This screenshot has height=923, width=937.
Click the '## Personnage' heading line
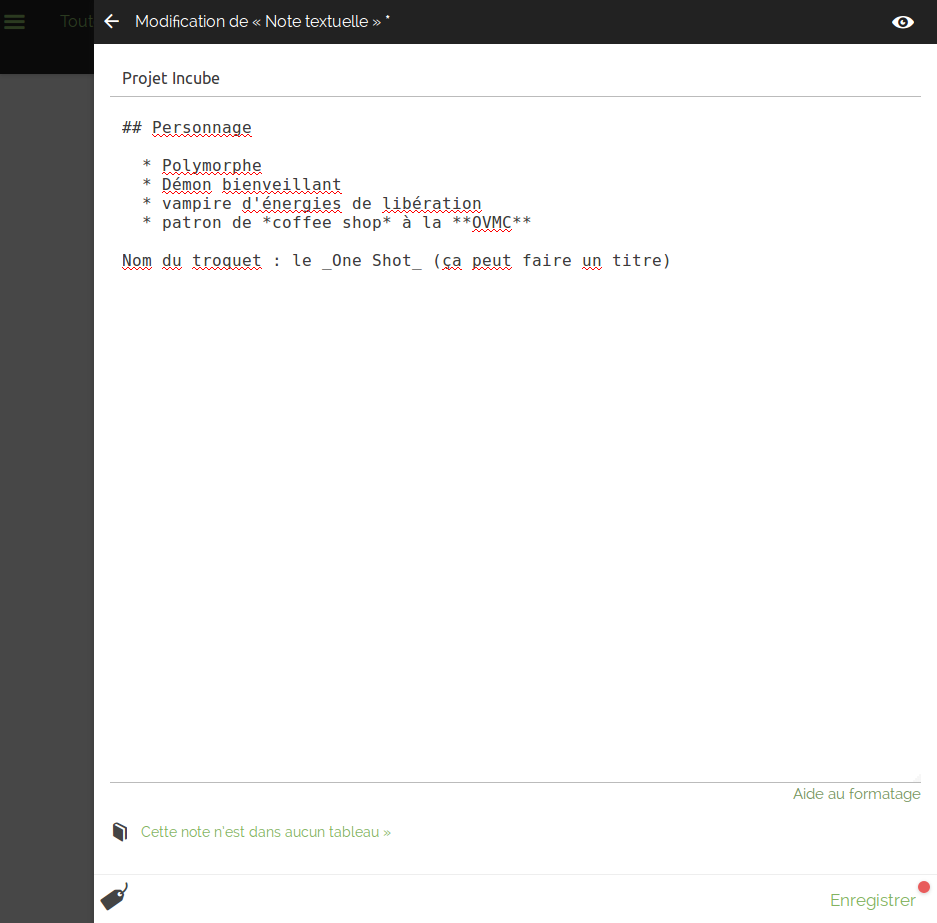(x=186, y=128)
